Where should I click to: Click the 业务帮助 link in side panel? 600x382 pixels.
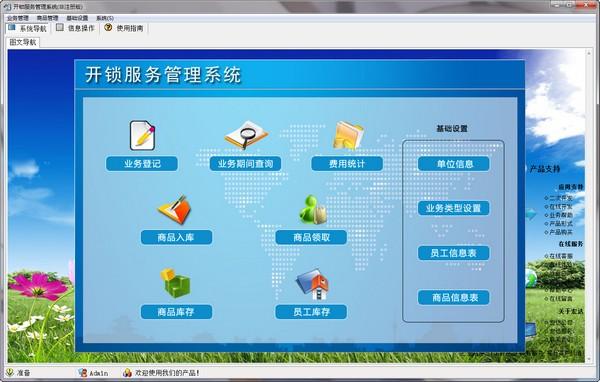[x=561, y=215]
